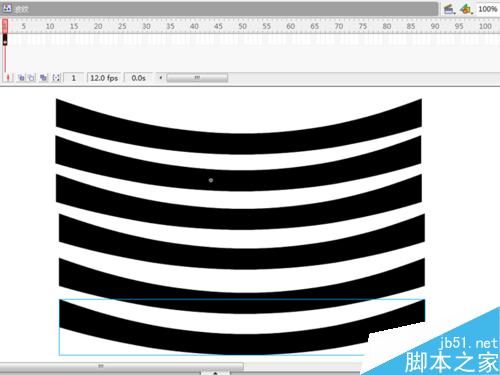Viewport: 500px width, 375px height.
Task: Click the 0.0s elapsed time readout
Action: 138,78
